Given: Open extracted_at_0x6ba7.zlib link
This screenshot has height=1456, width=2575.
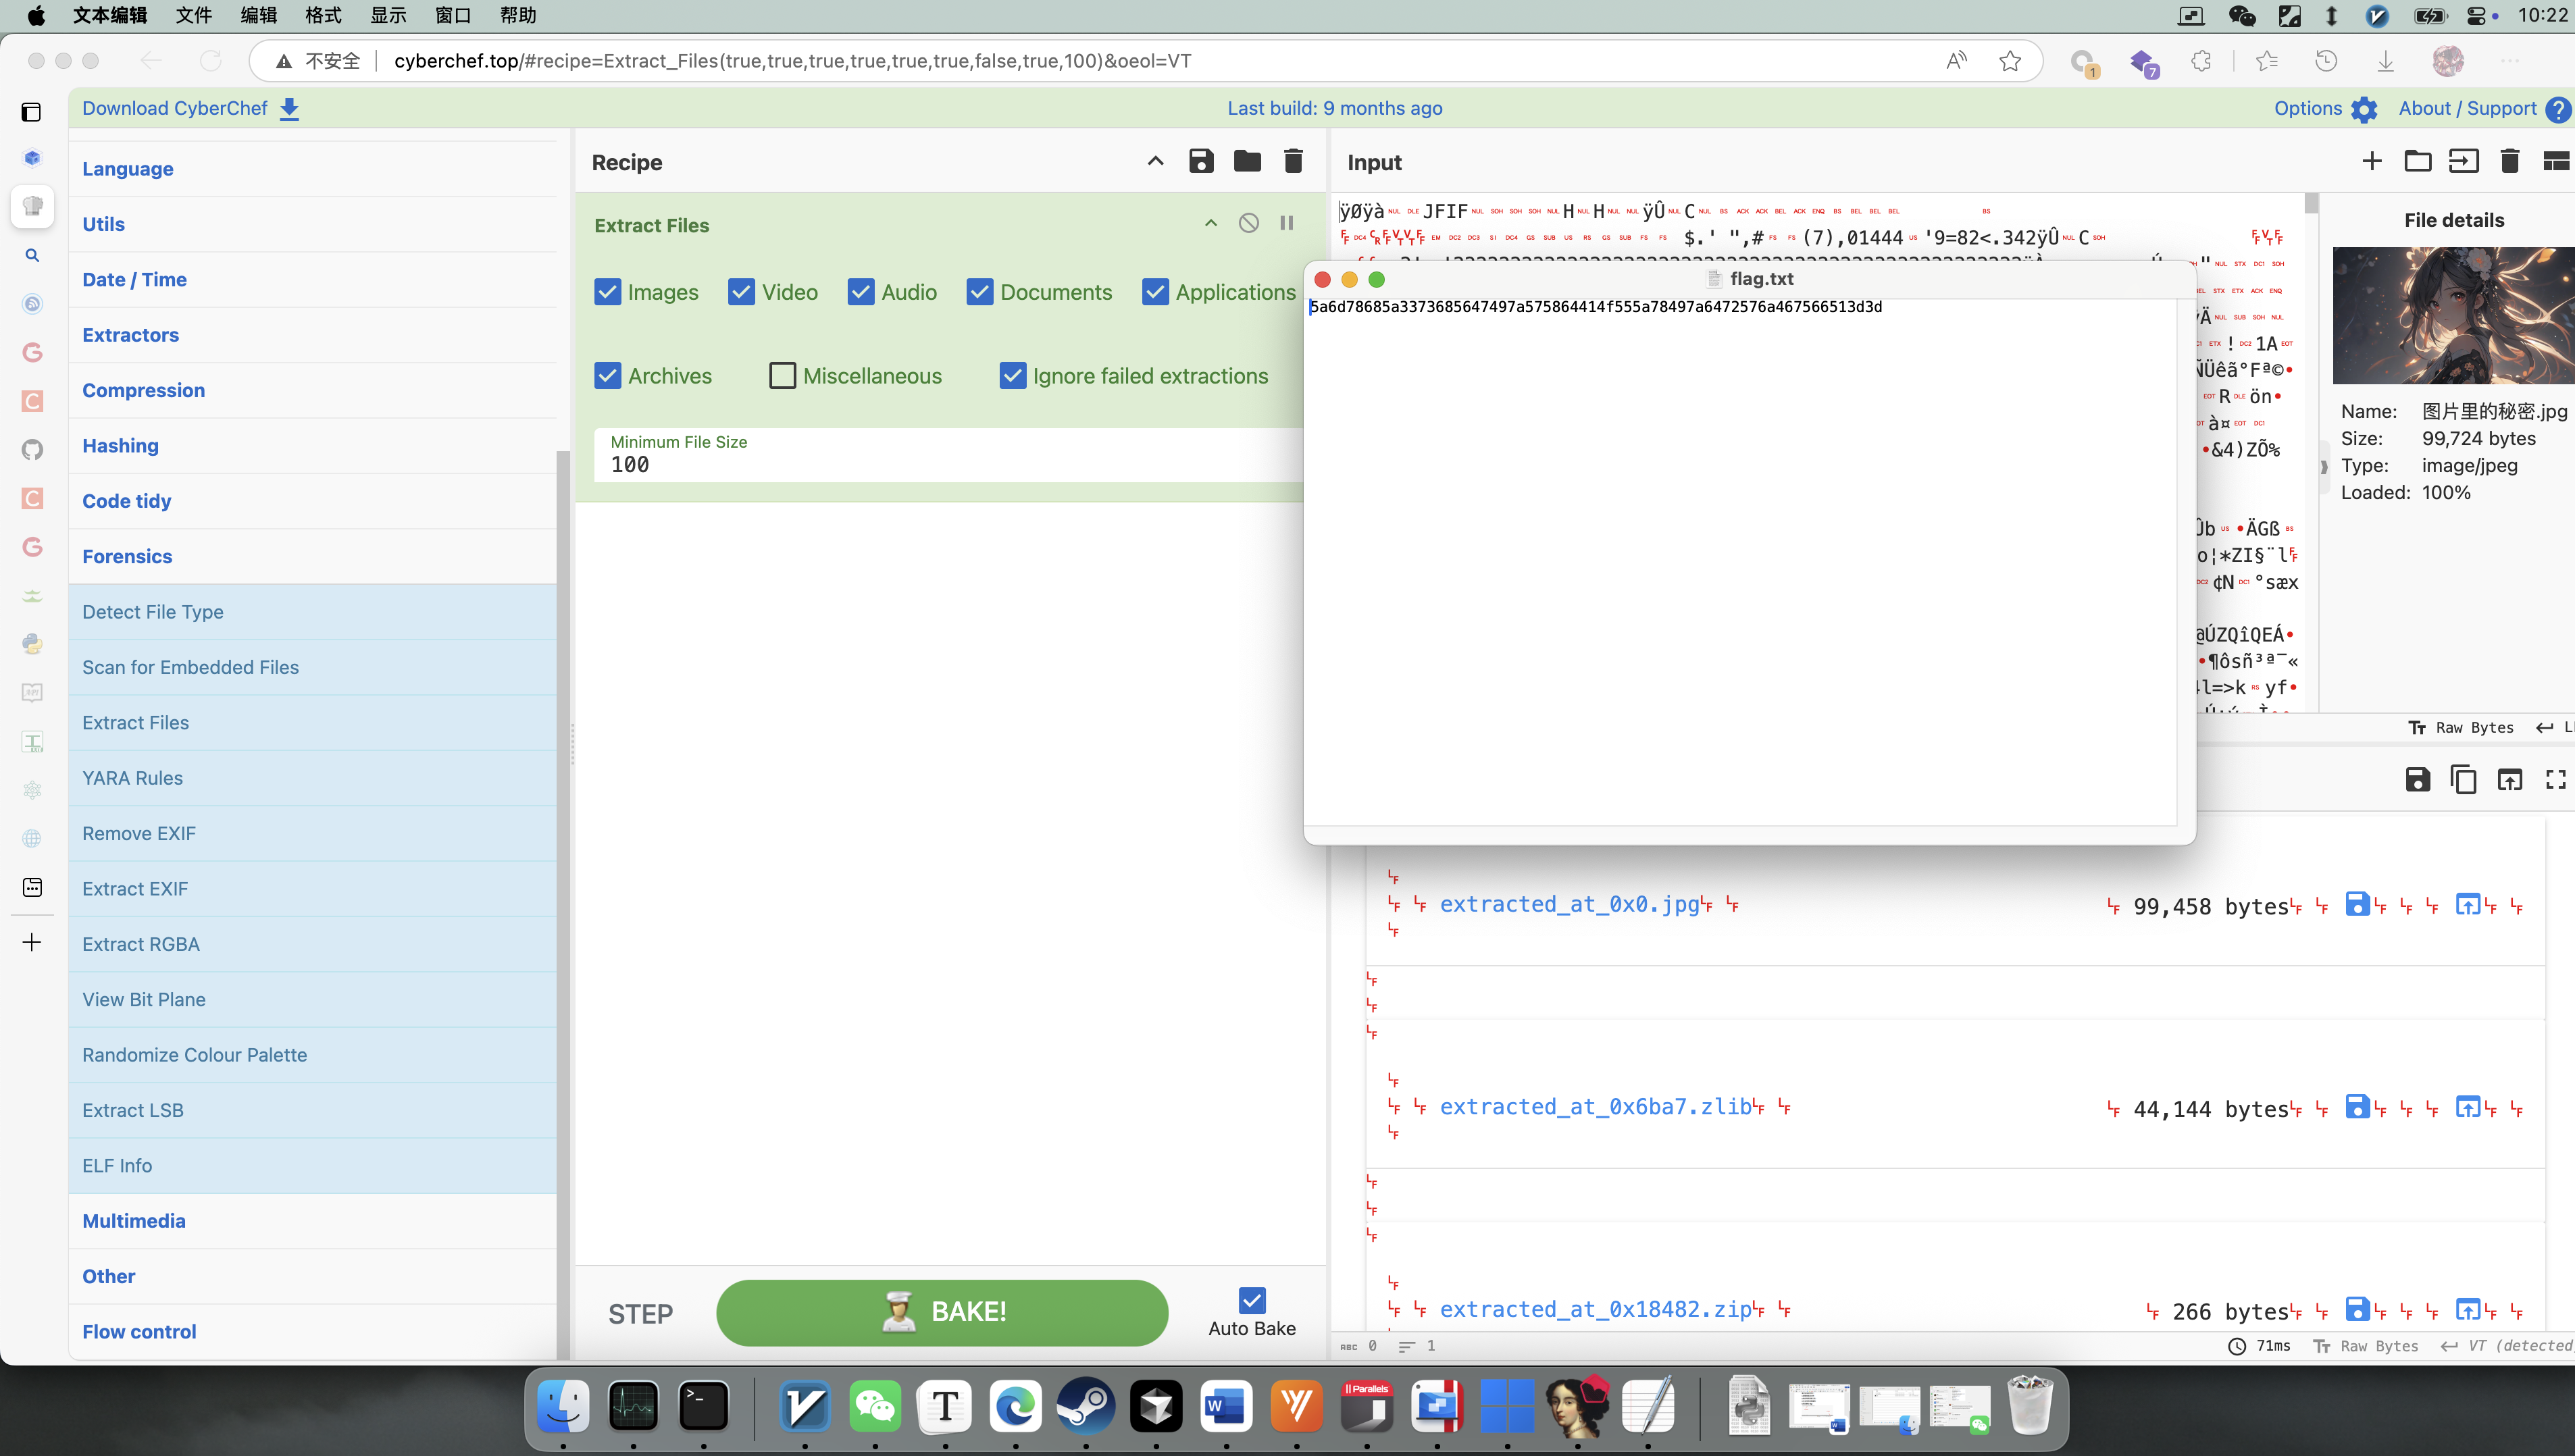Looking at the screenshot, I should [1595, 1107].
